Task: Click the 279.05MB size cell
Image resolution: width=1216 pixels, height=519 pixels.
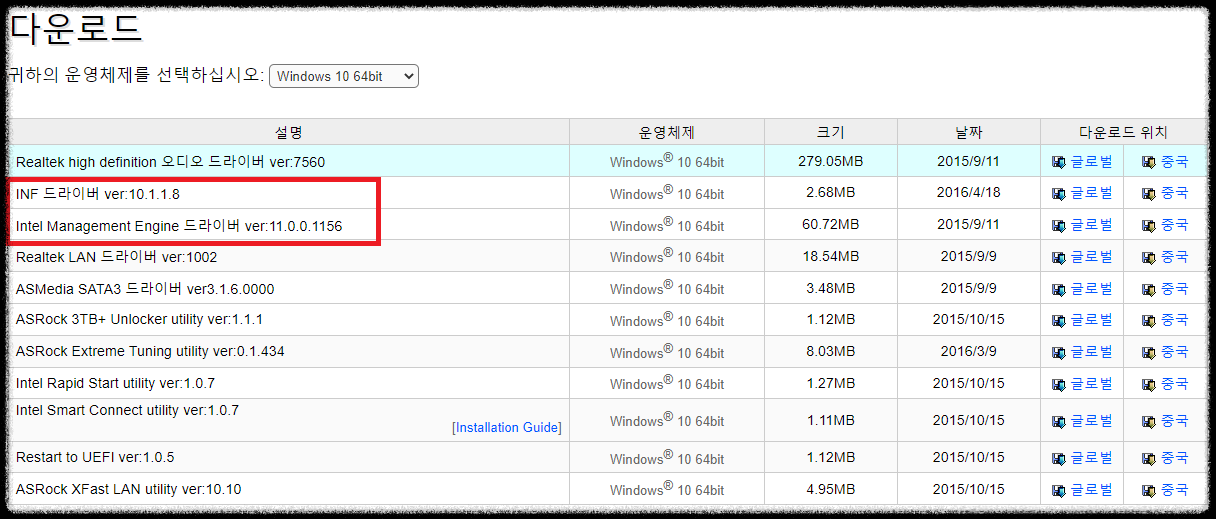Action: [x=831, y=161]
